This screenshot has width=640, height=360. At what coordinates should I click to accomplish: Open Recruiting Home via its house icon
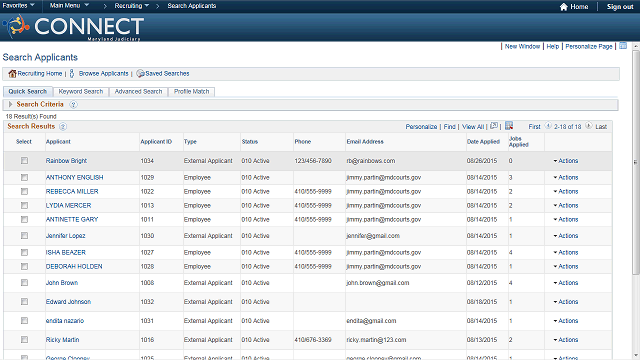click(x=12, y=73)
